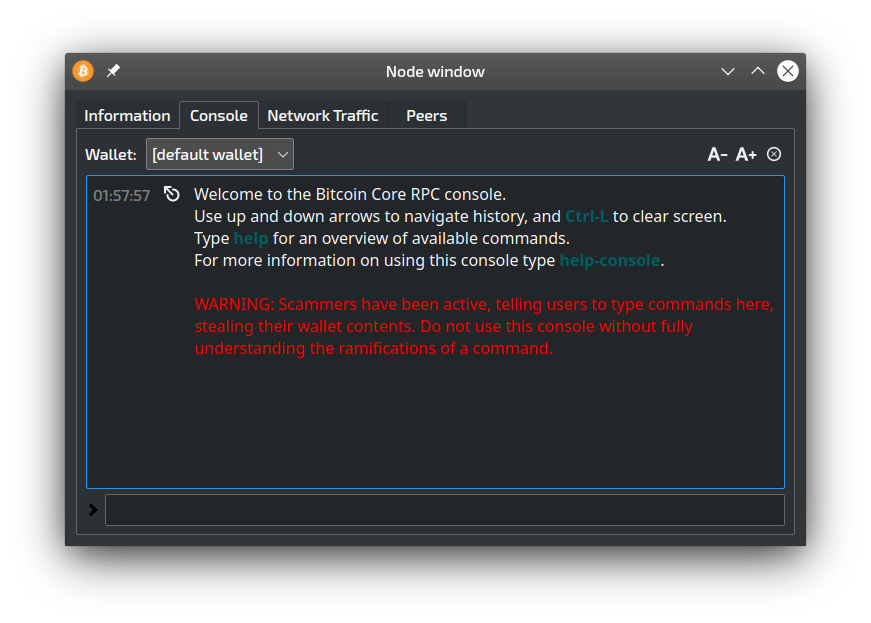The image size is (871, 623).
Task: Click the 'Node window' title text
Action: tap(436, 72)
